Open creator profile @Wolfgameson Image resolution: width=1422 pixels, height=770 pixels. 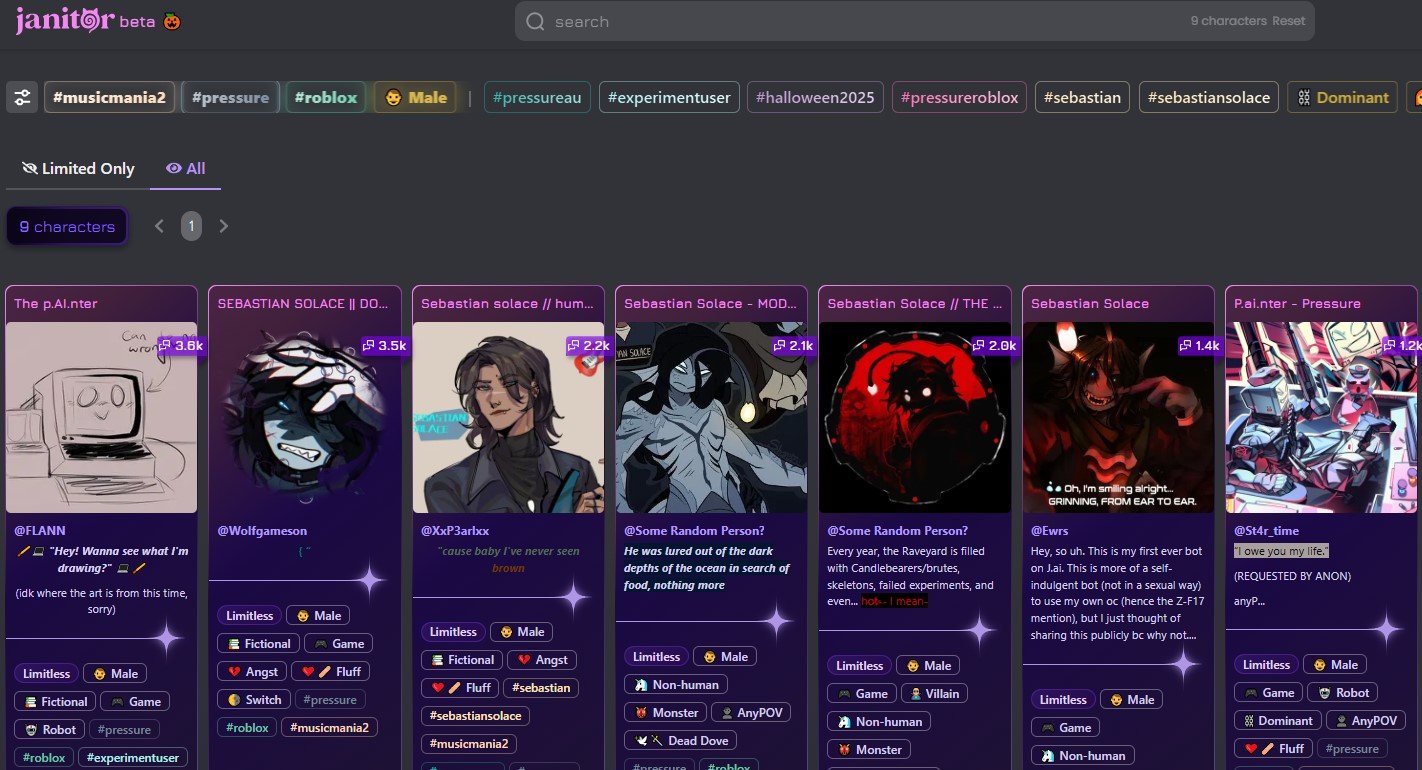[262, 531]
